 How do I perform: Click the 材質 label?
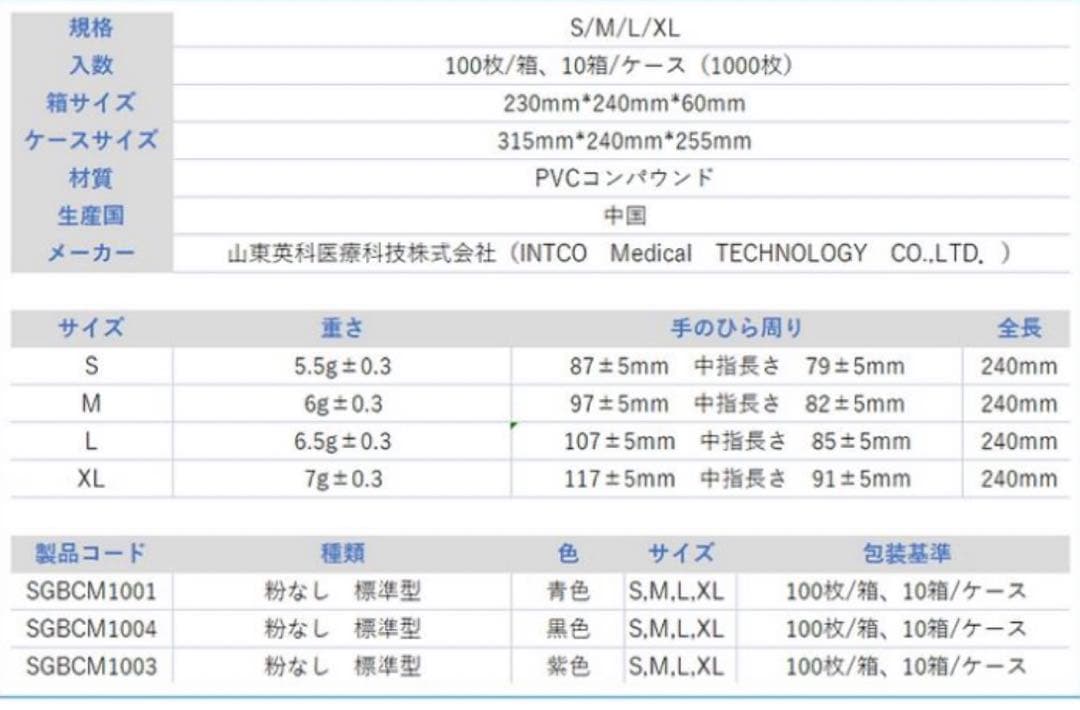click(91, 178)
